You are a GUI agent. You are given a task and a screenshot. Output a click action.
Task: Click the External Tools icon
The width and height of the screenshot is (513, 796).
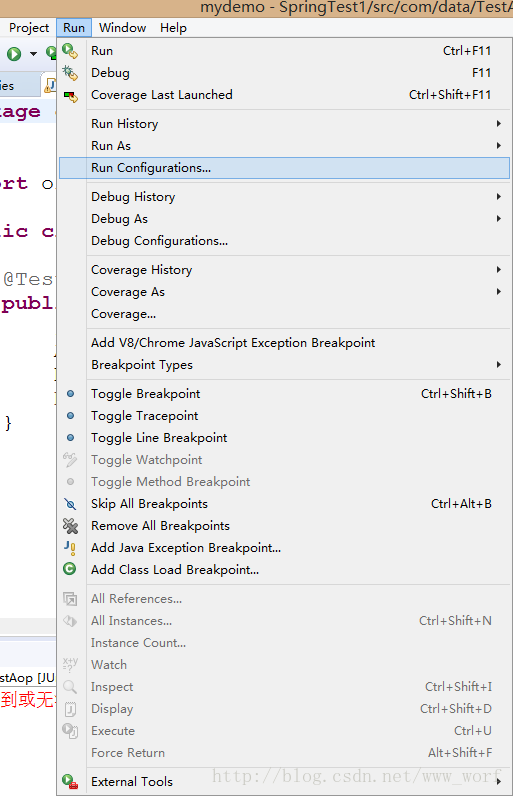[x=70, y=781]
